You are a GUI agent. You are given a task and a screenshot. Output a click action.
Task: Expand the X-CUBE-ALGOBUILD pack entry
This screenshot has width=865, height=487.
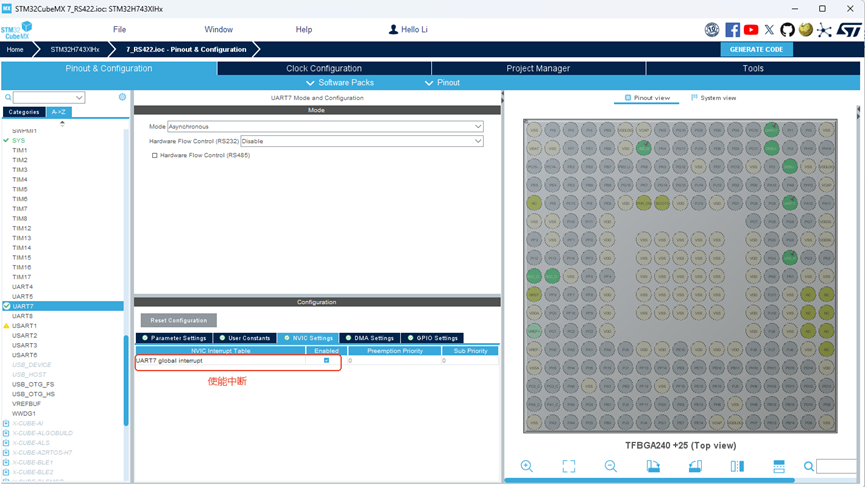[x=6, y=434]
